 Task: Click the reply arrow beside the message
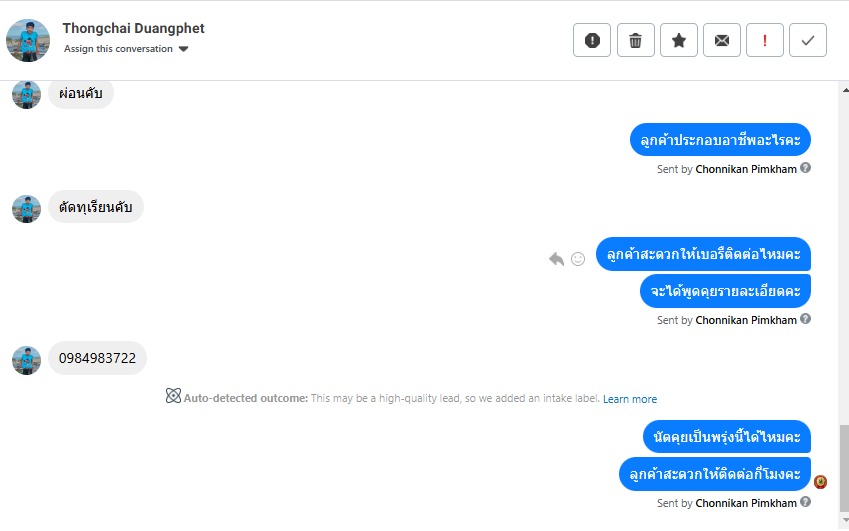557,259
